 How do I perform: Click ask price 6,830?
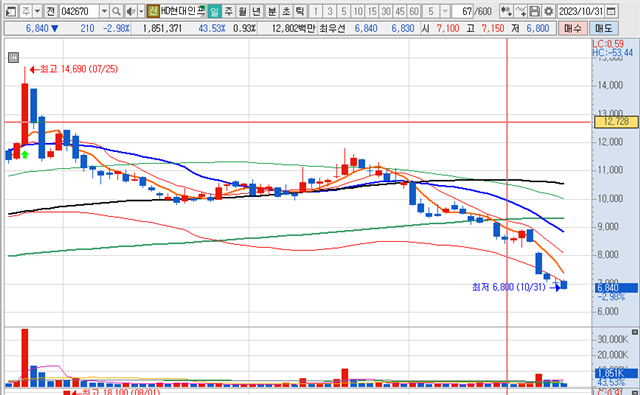pyautogui.click(x=403, y=29)
